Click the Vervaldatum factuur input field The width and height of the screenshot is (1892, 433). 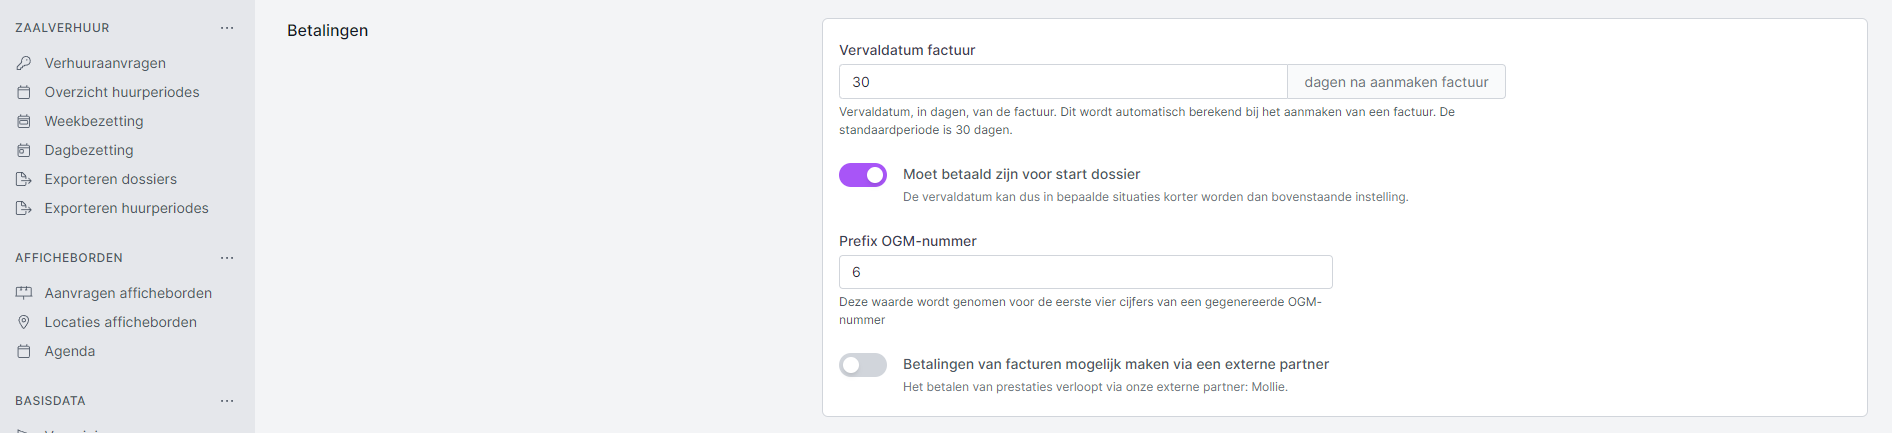pyautogui.click(x=1062, y=82)
